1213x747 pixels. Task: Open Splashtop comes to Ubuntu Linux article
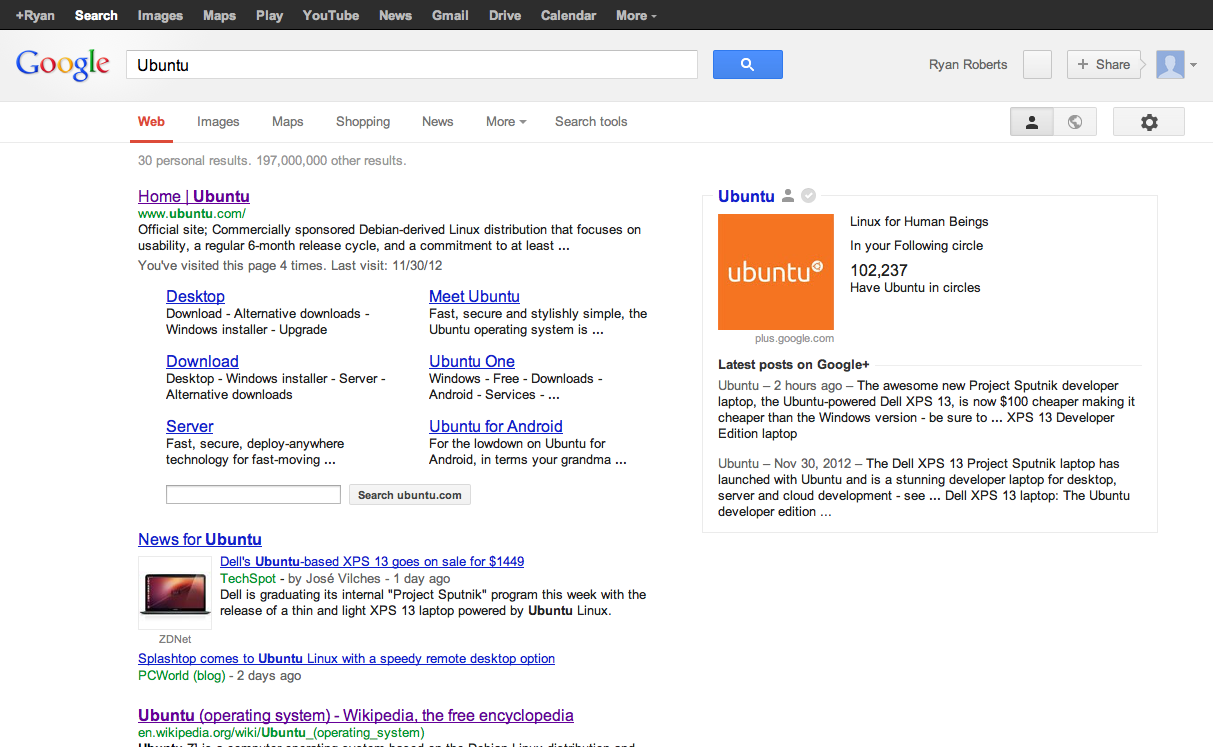(346, 659)
